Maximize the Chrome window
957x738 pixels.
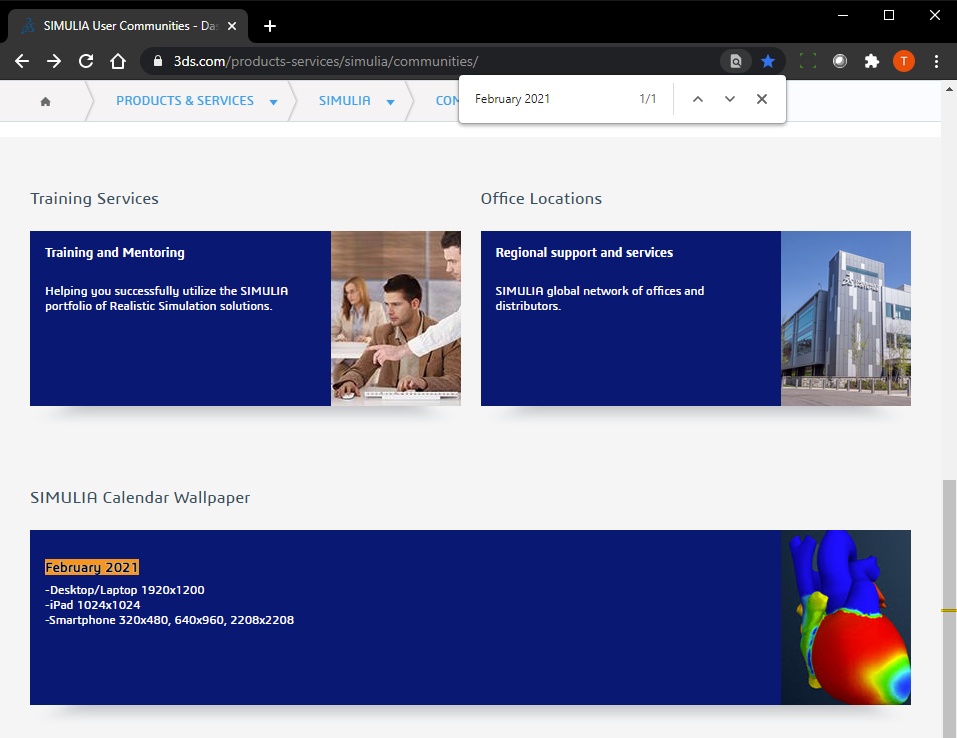click(889, 15)
